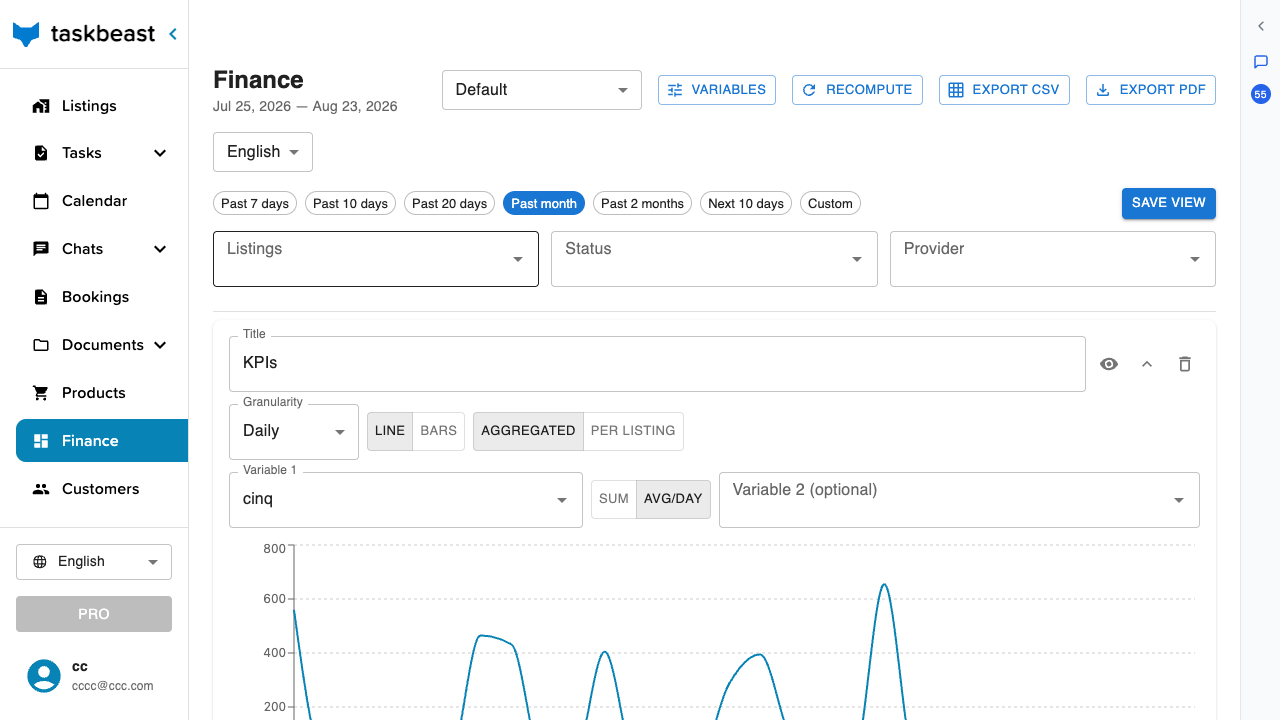
Task: Click EXPORT CSV button
Action: tap(1005, 90)
